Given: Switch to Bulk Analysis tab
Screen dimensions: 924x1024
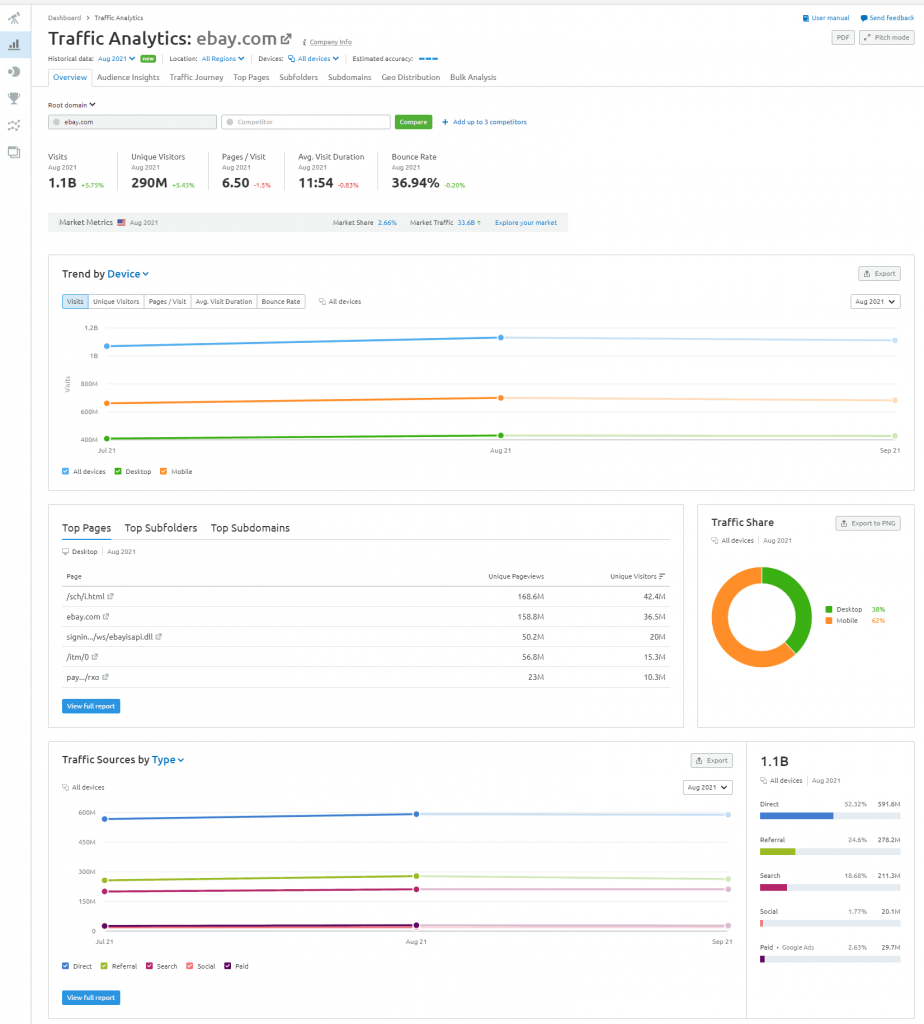Looking at the screenshot, I should pyautogui.click(x=473, y=78).
